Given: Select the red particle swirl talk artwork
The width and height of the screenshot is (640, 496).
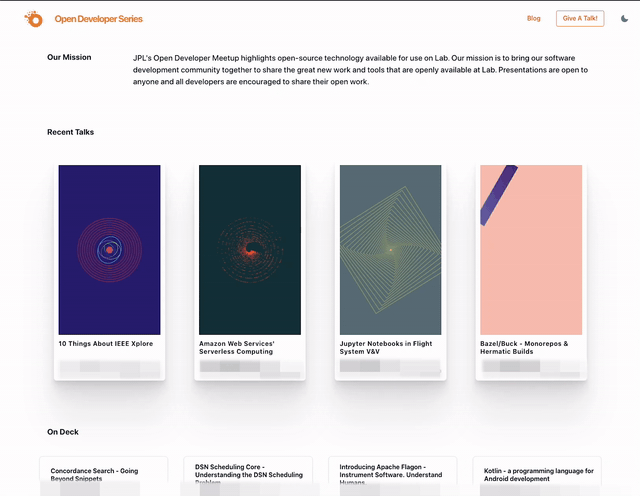Looking at the screenshot, I should (x=250, y=249).
